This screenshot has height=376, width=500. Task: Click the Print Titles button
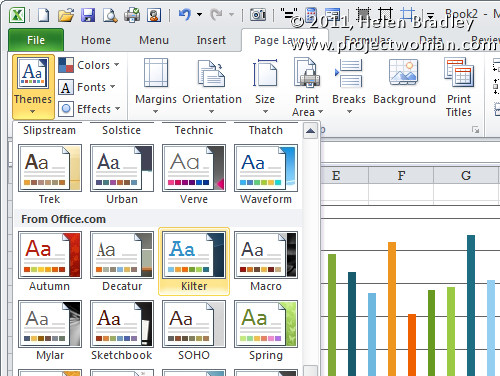pyautogui.click(x=459, y=87)
